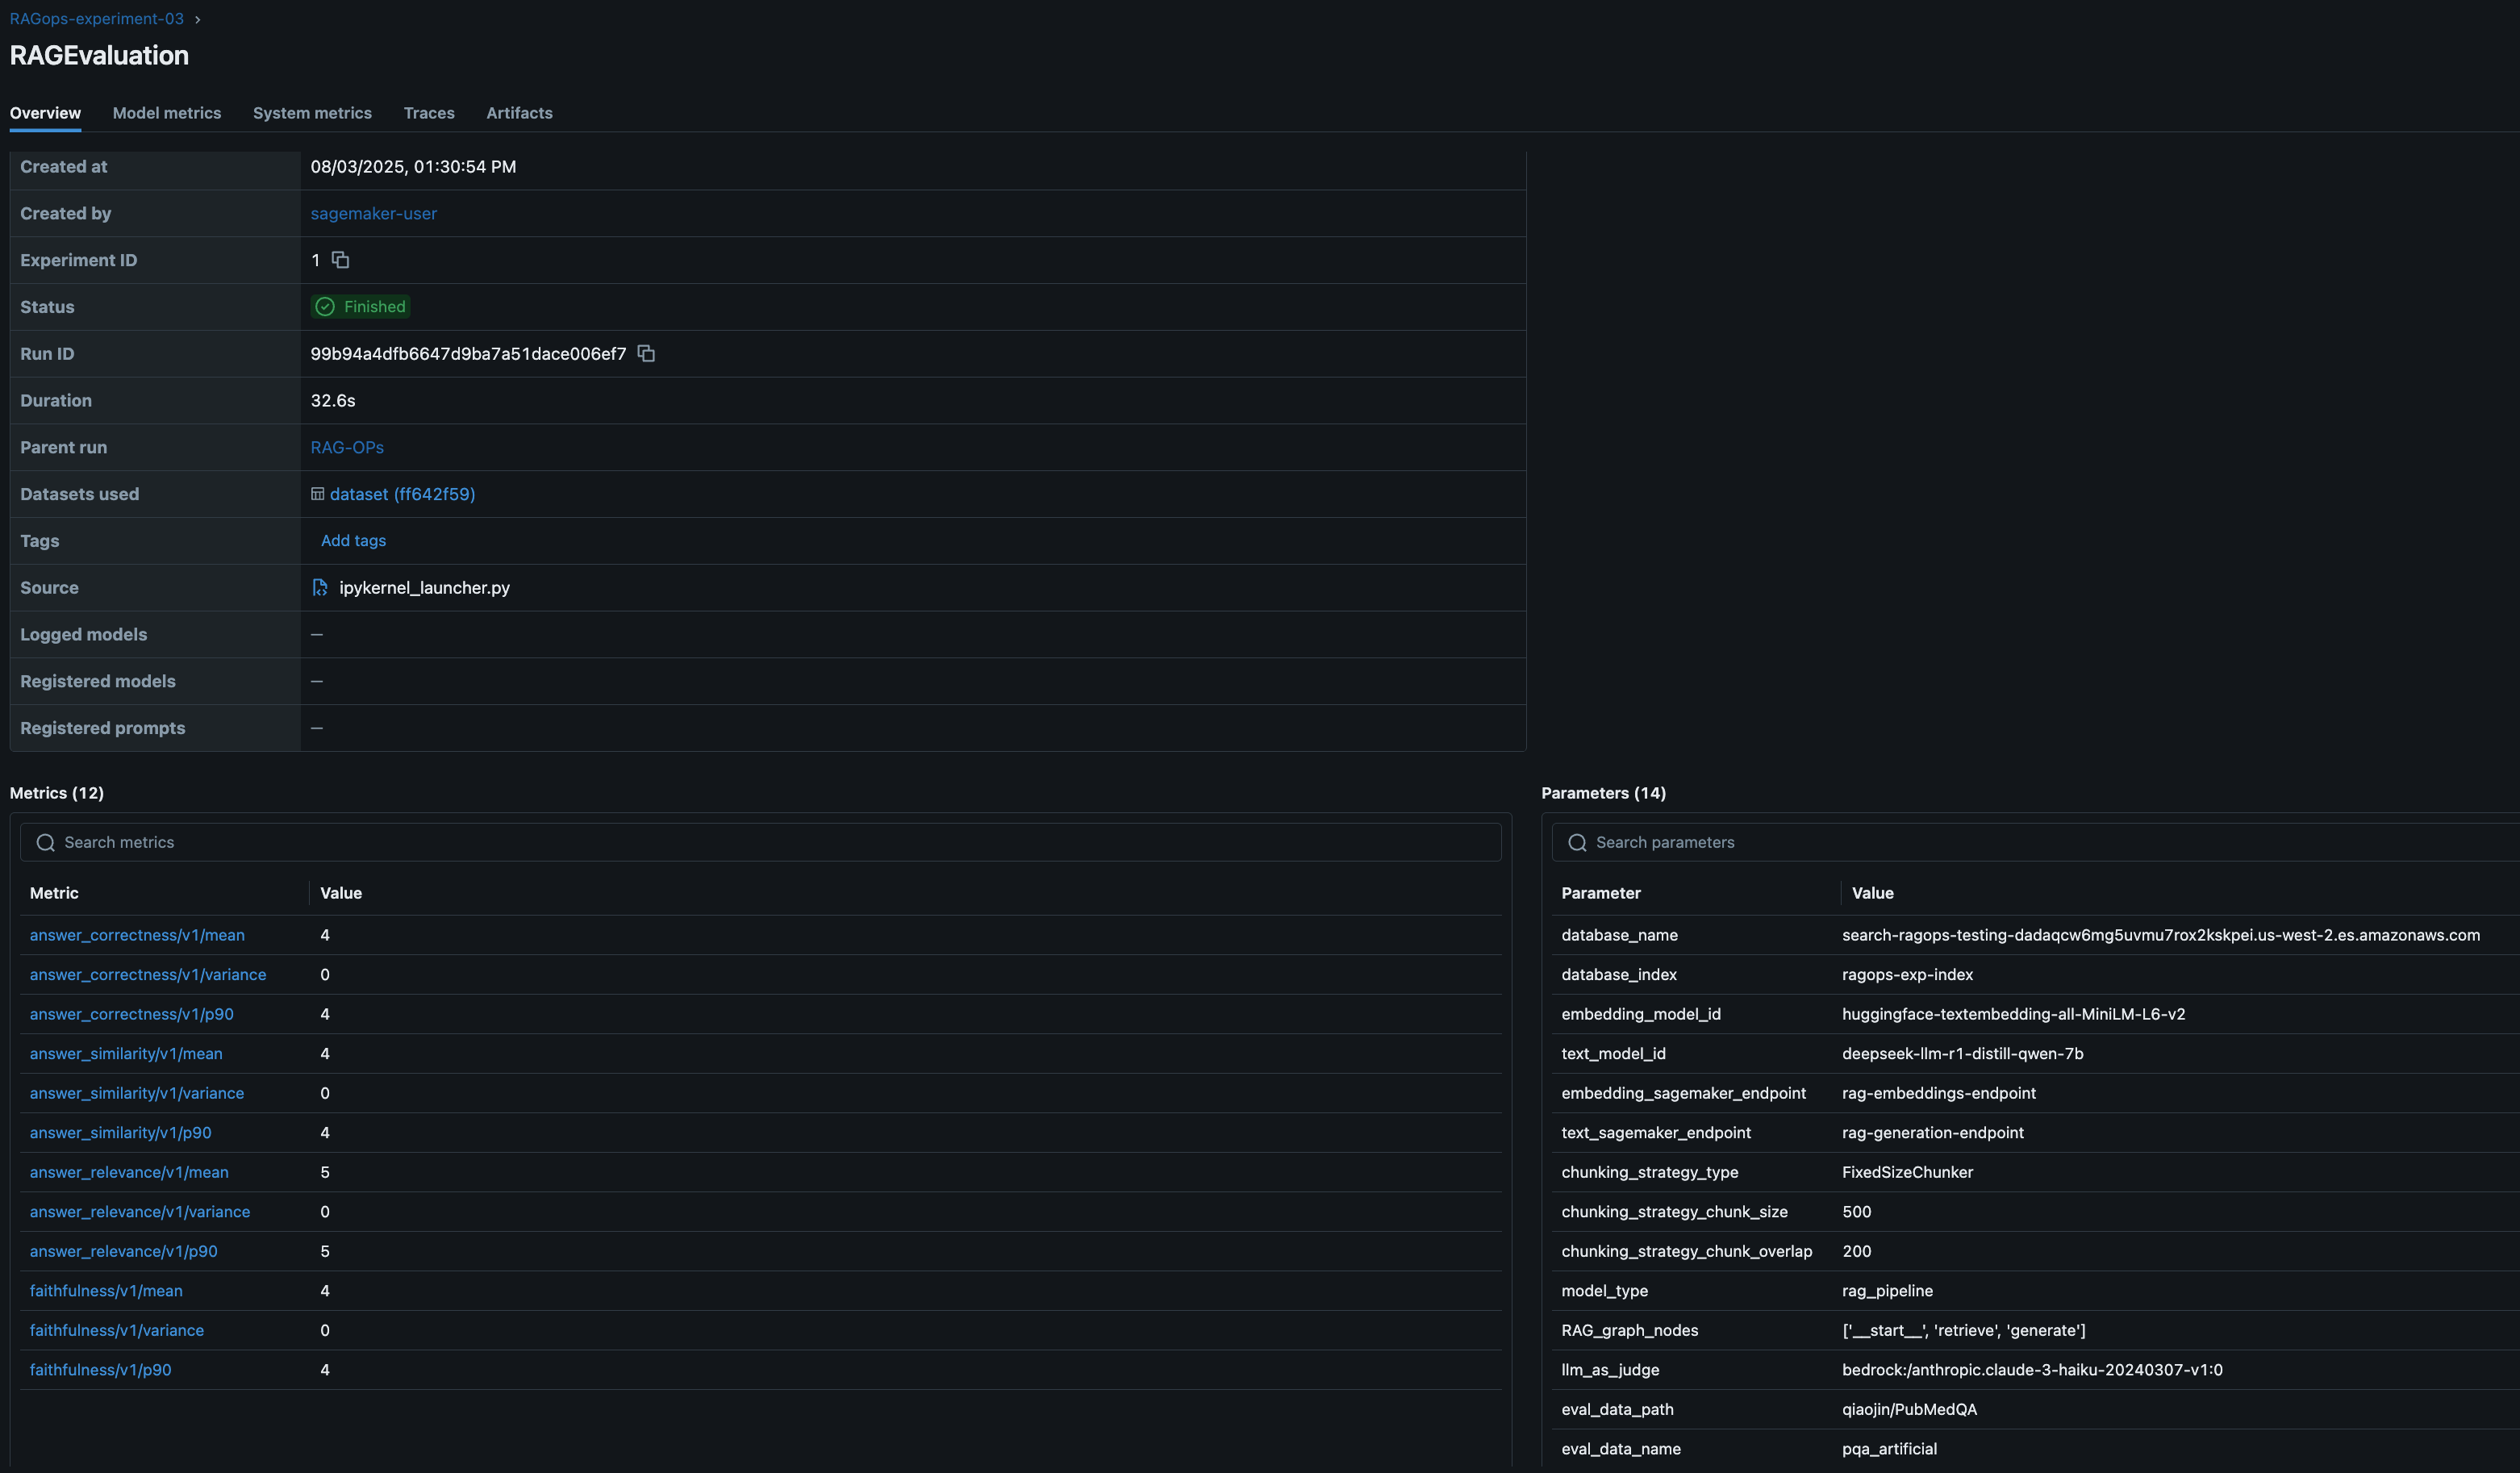Viewport: 2520px width, 1473px height.
Task: Copy the Run ID to clipboard
Action: coord(646,353)
